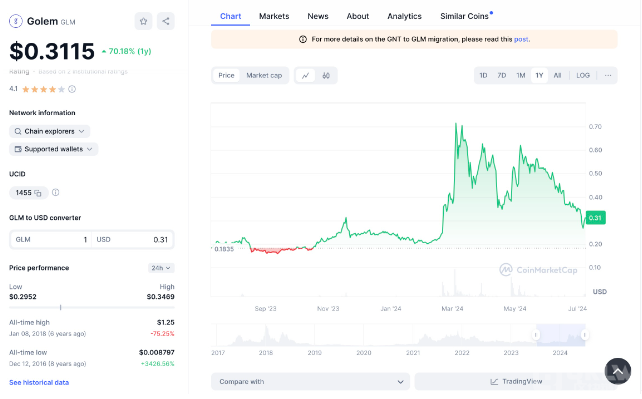
Task: Switch to the line chart icon
Action: [x=305, y=76]
